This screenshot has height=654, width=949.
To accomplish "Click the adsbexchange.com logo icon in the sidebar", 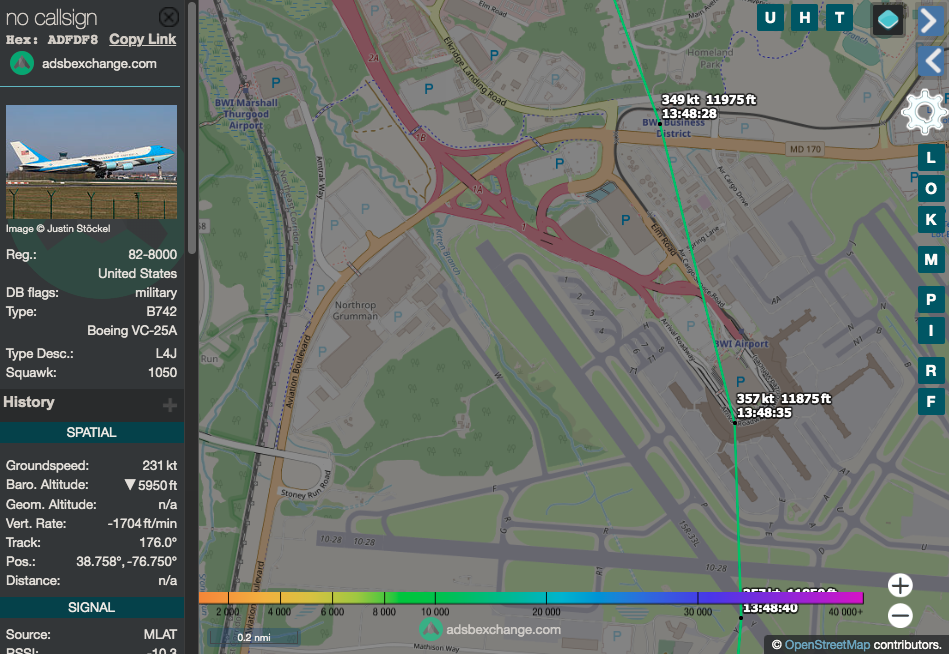I will (x=22, y=64).
